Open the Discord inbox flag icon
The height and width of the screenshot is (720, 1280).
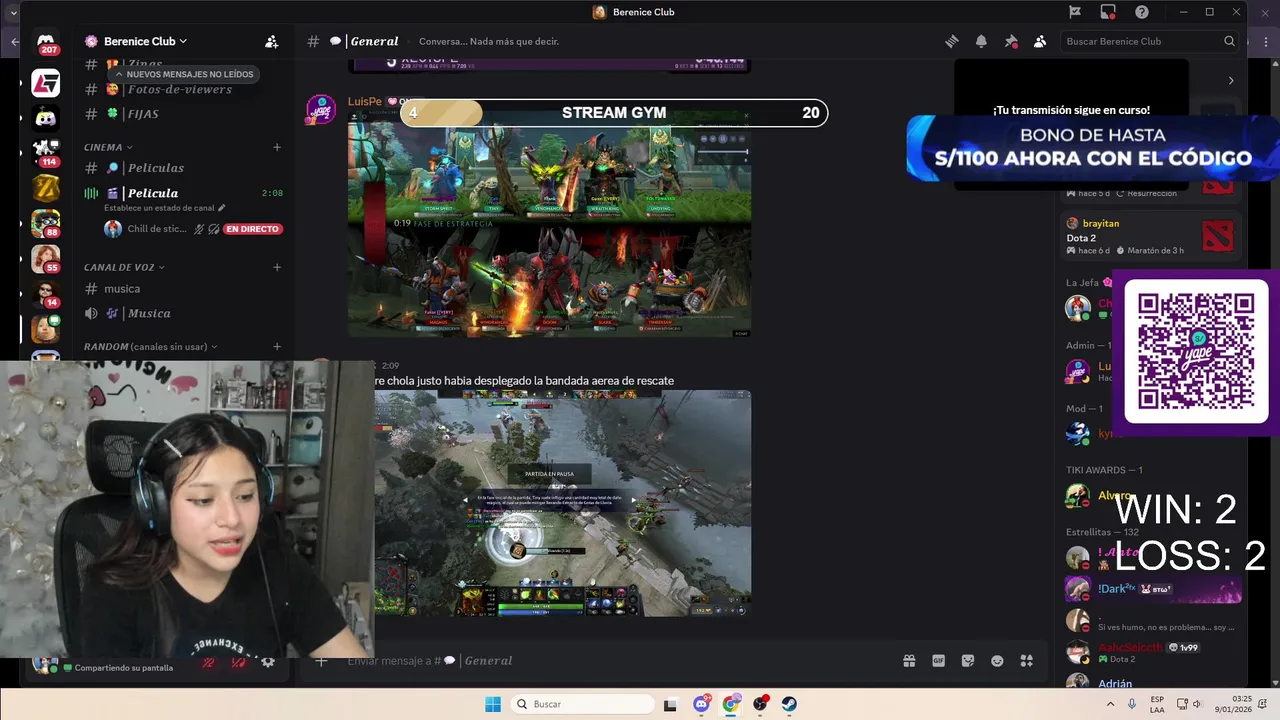tap(1075, 12)
